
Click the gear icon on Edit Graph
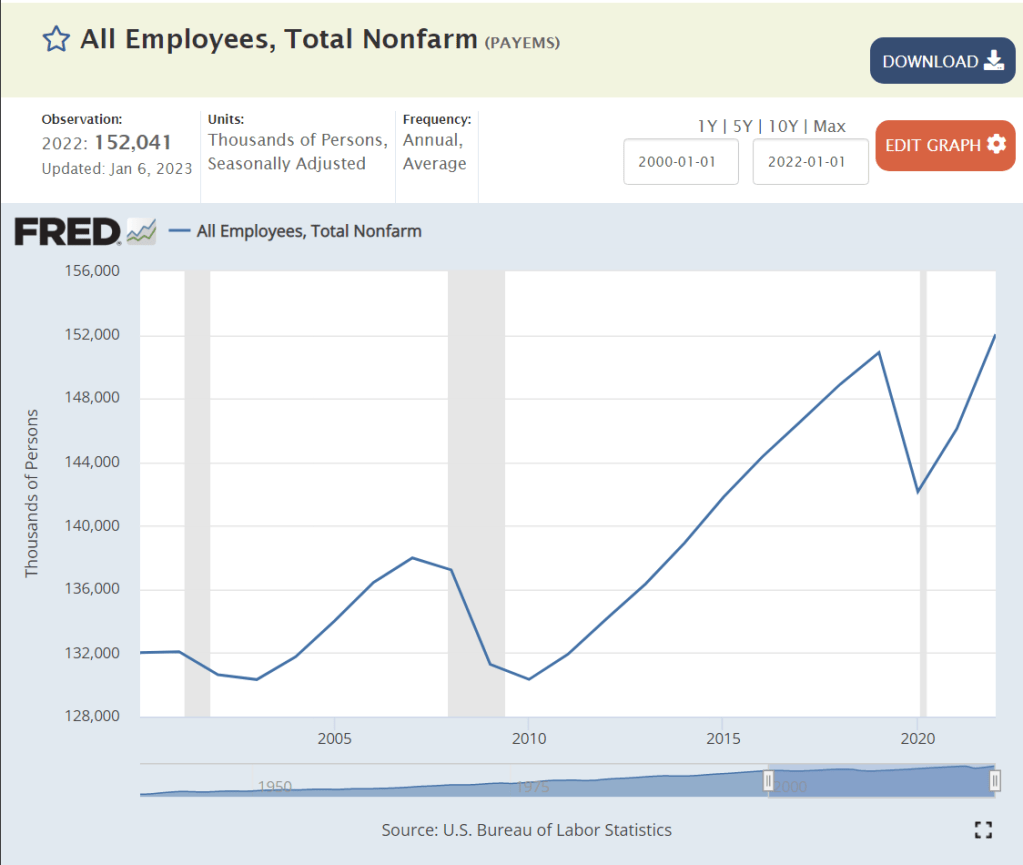coord(996,144)
